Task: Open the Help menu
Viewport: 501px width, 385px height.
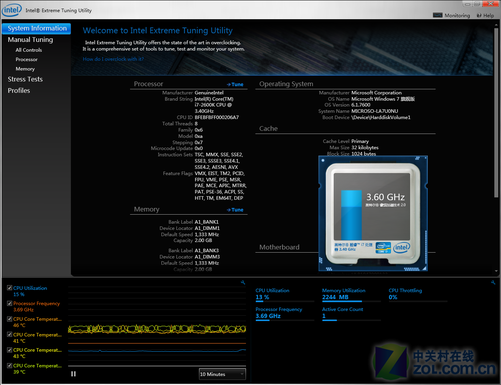Action: pos(485,15)
